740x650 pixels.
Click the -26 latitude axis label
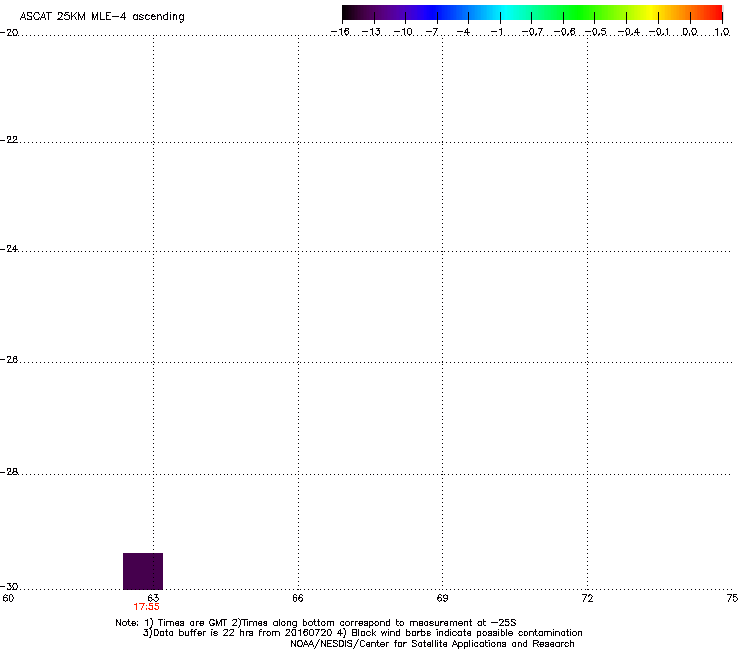(x=9, y=360)
